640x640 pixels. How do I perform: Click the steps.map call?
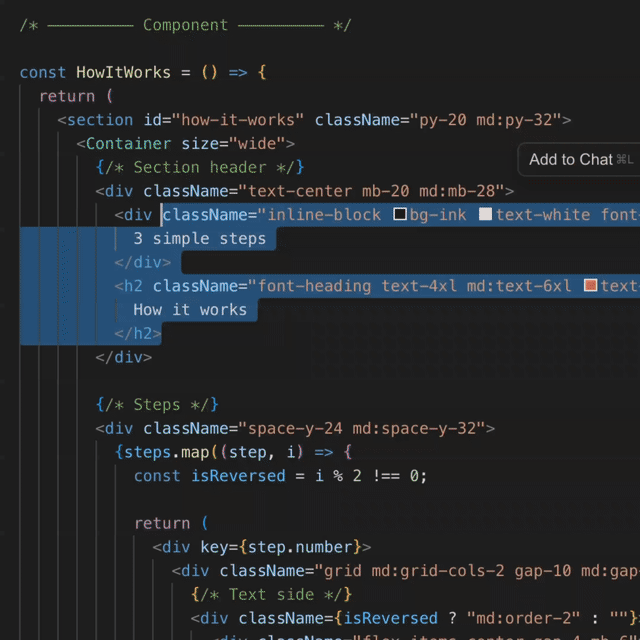click(x=167, y=452)
